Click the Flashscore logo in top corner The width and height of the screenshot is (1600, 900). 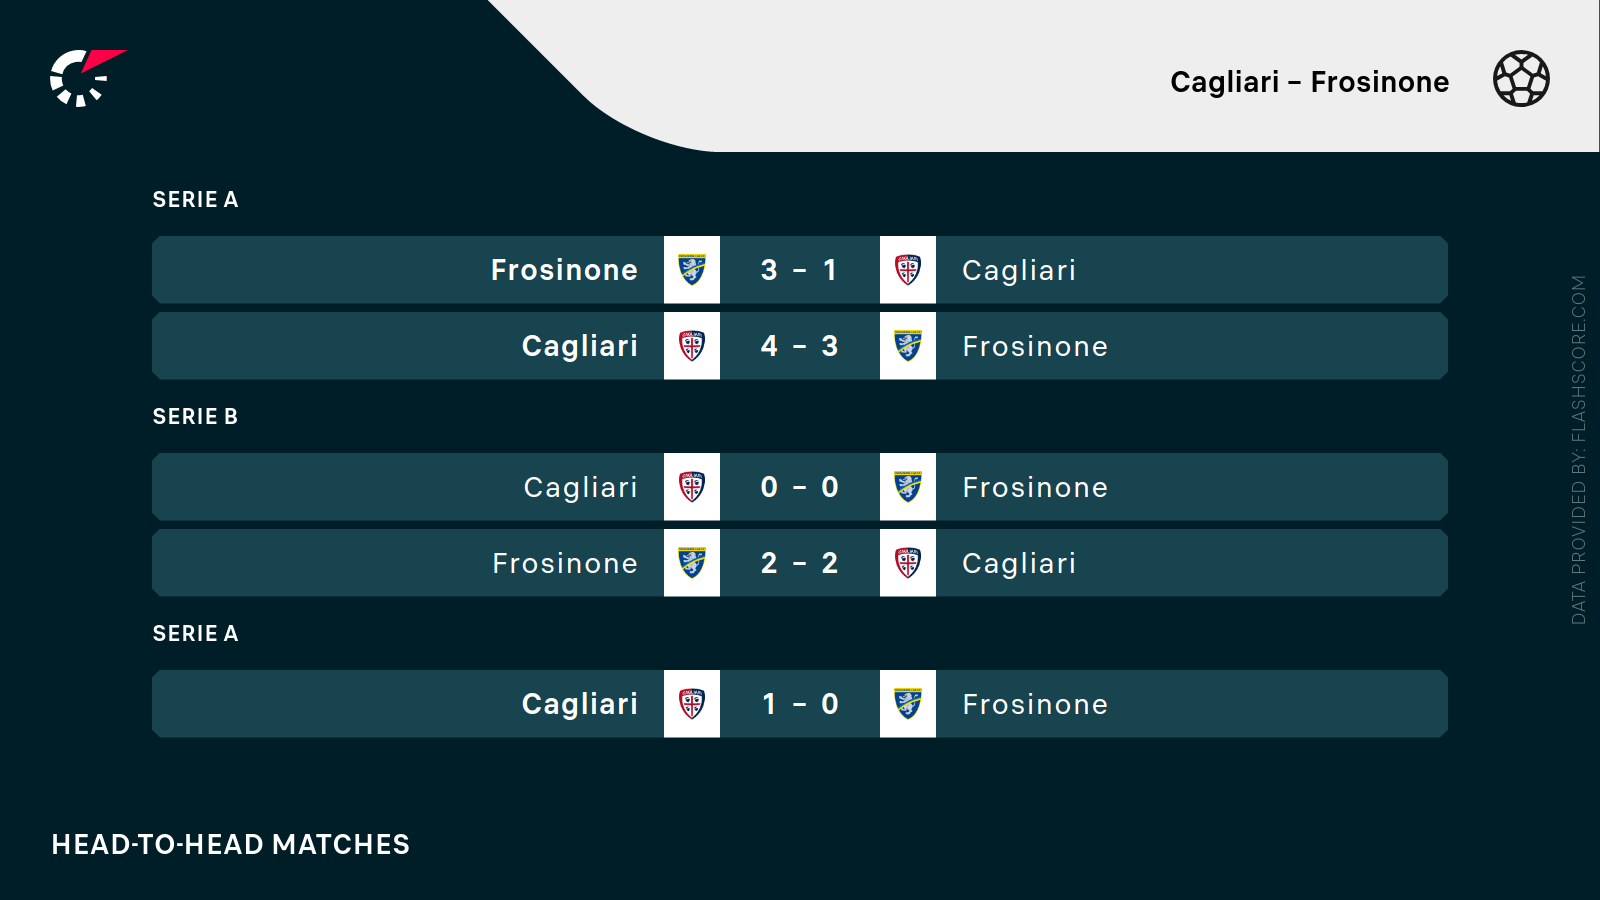pos(86,78)
